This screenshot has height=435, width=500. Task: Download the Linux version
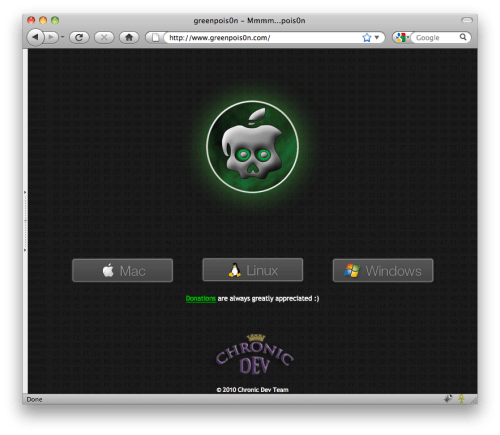pos(253,270)
